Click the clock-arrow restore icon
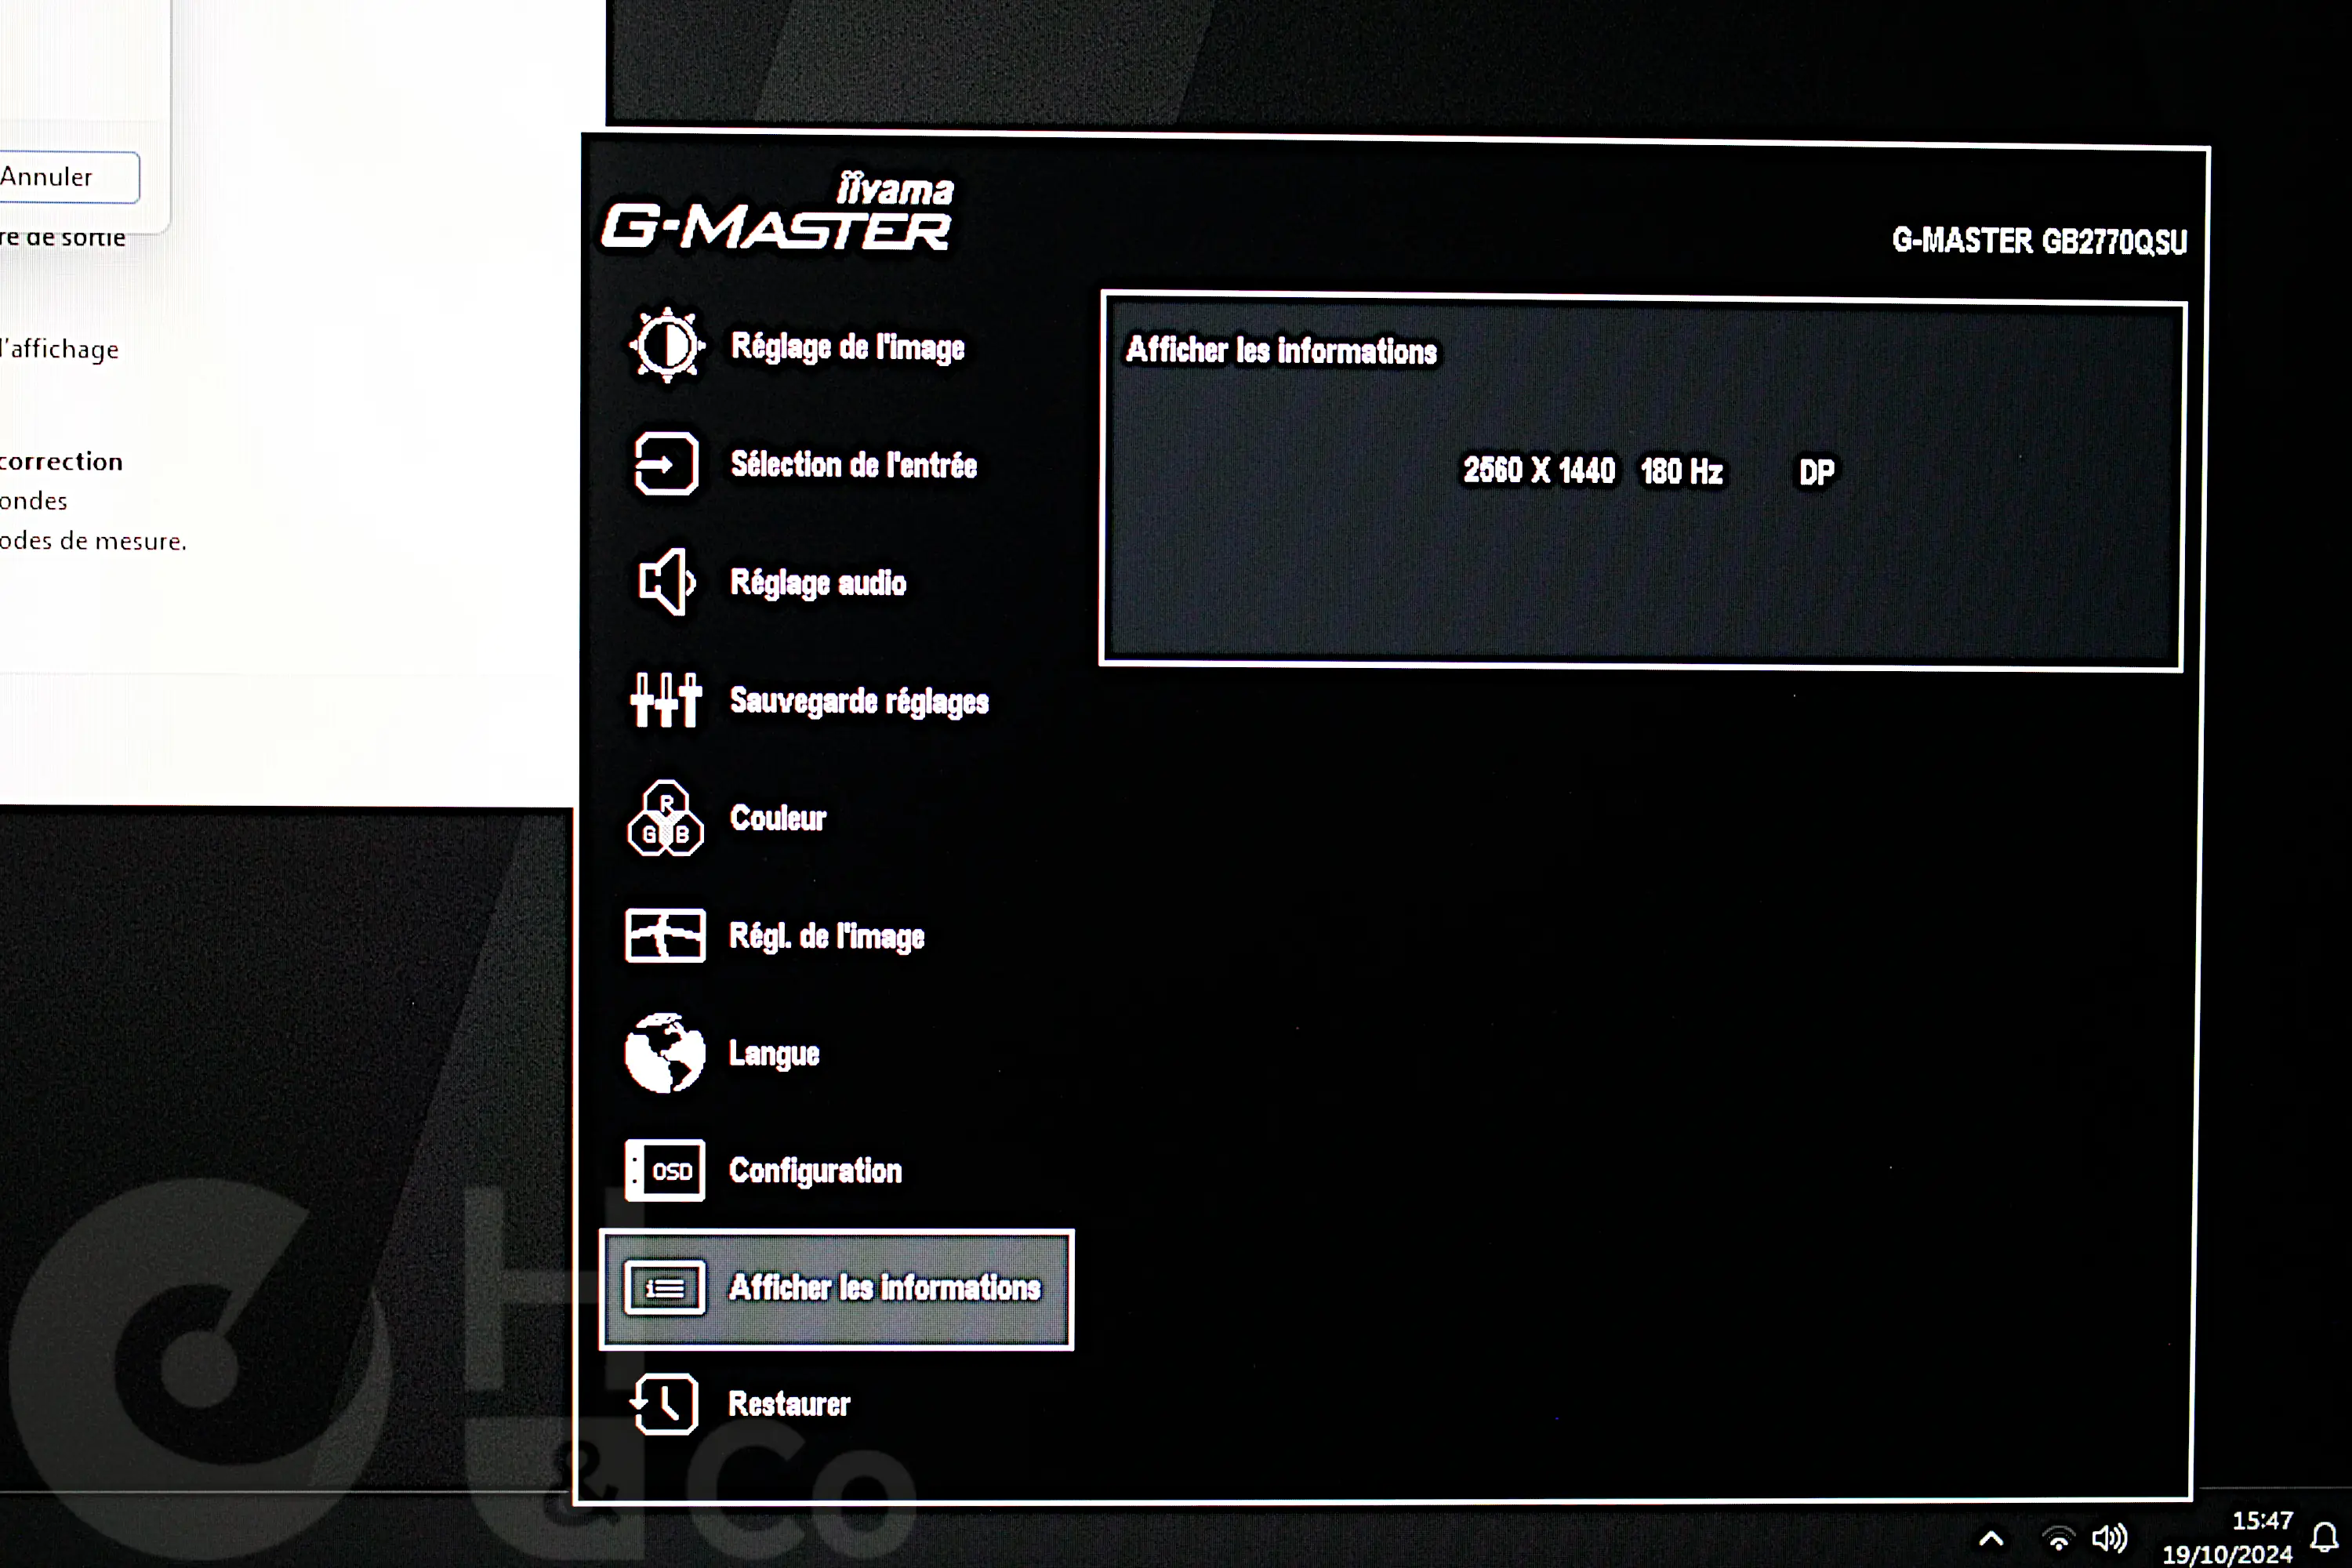This screenshot has height=1568, width=2352. pyautogui.click(x=664, y=1404)
